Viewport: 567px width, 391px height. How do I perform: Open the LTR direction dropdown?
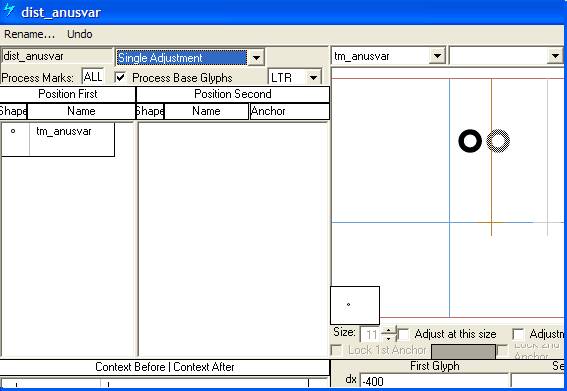tap(313, 77)
